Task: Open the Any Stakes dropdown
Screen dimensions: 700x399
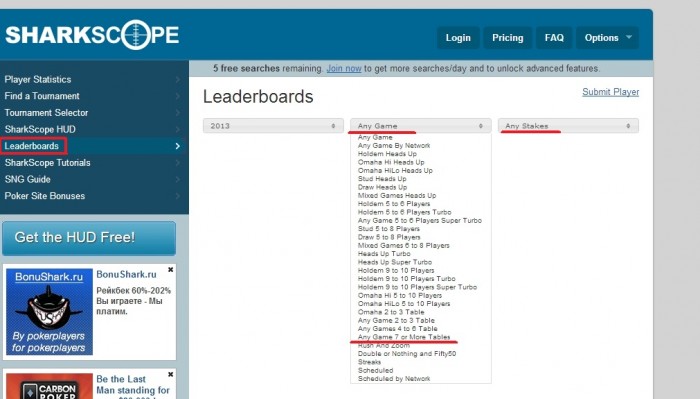Action: point(568,126)
